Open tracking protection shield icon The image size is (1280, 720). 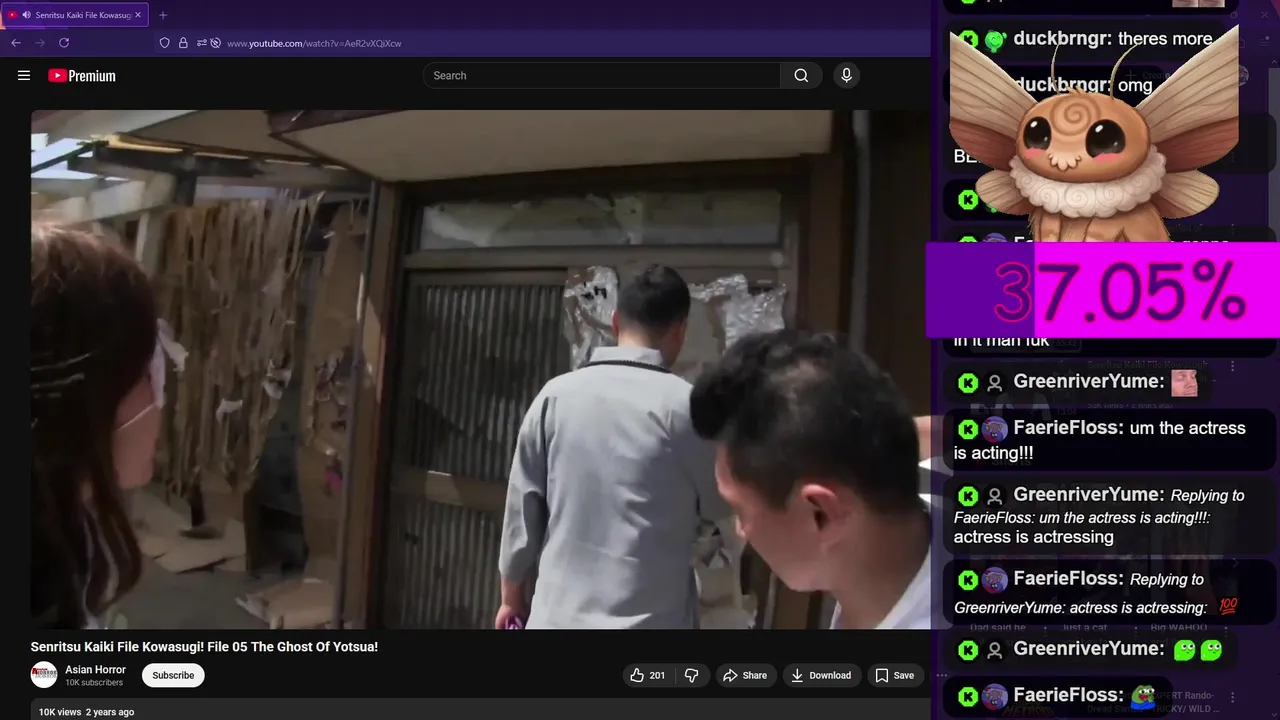(x=165, y=43)
